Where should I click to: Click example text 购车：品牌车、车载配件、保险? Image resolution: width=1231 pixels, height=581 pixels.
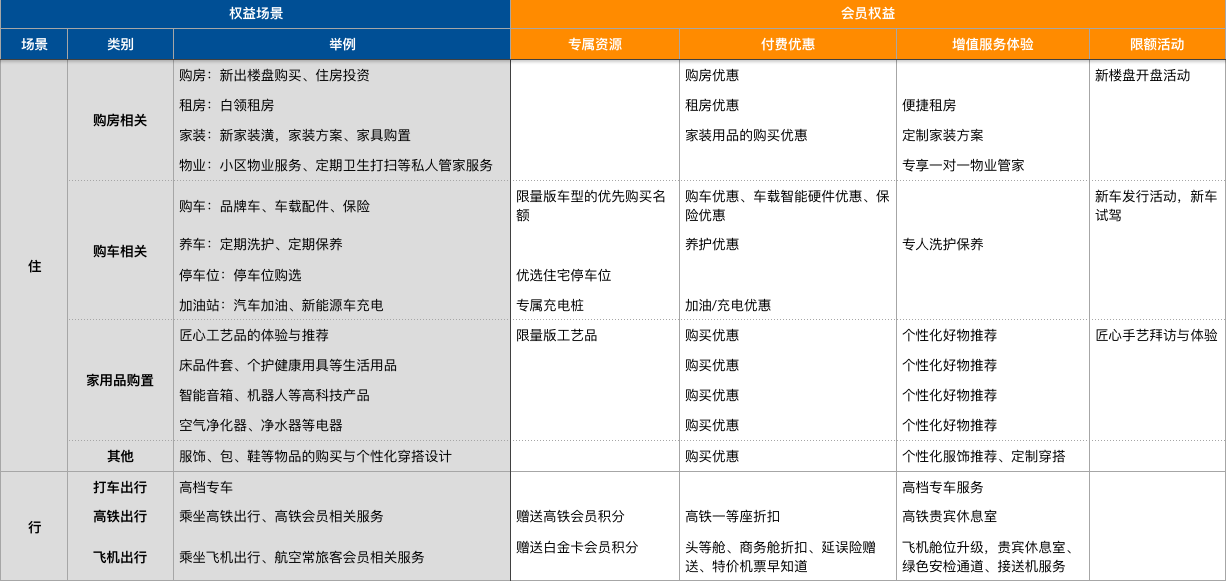tap(274, 206)
